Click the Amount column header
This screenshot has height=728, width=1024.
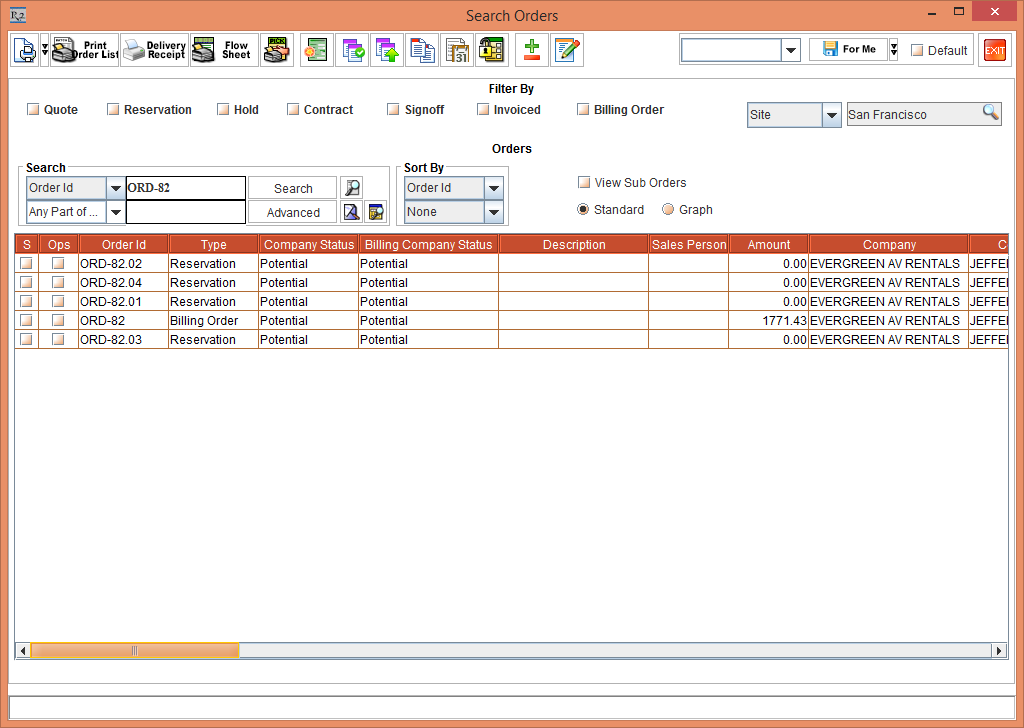pyautogui.click(x=768, y=245)
